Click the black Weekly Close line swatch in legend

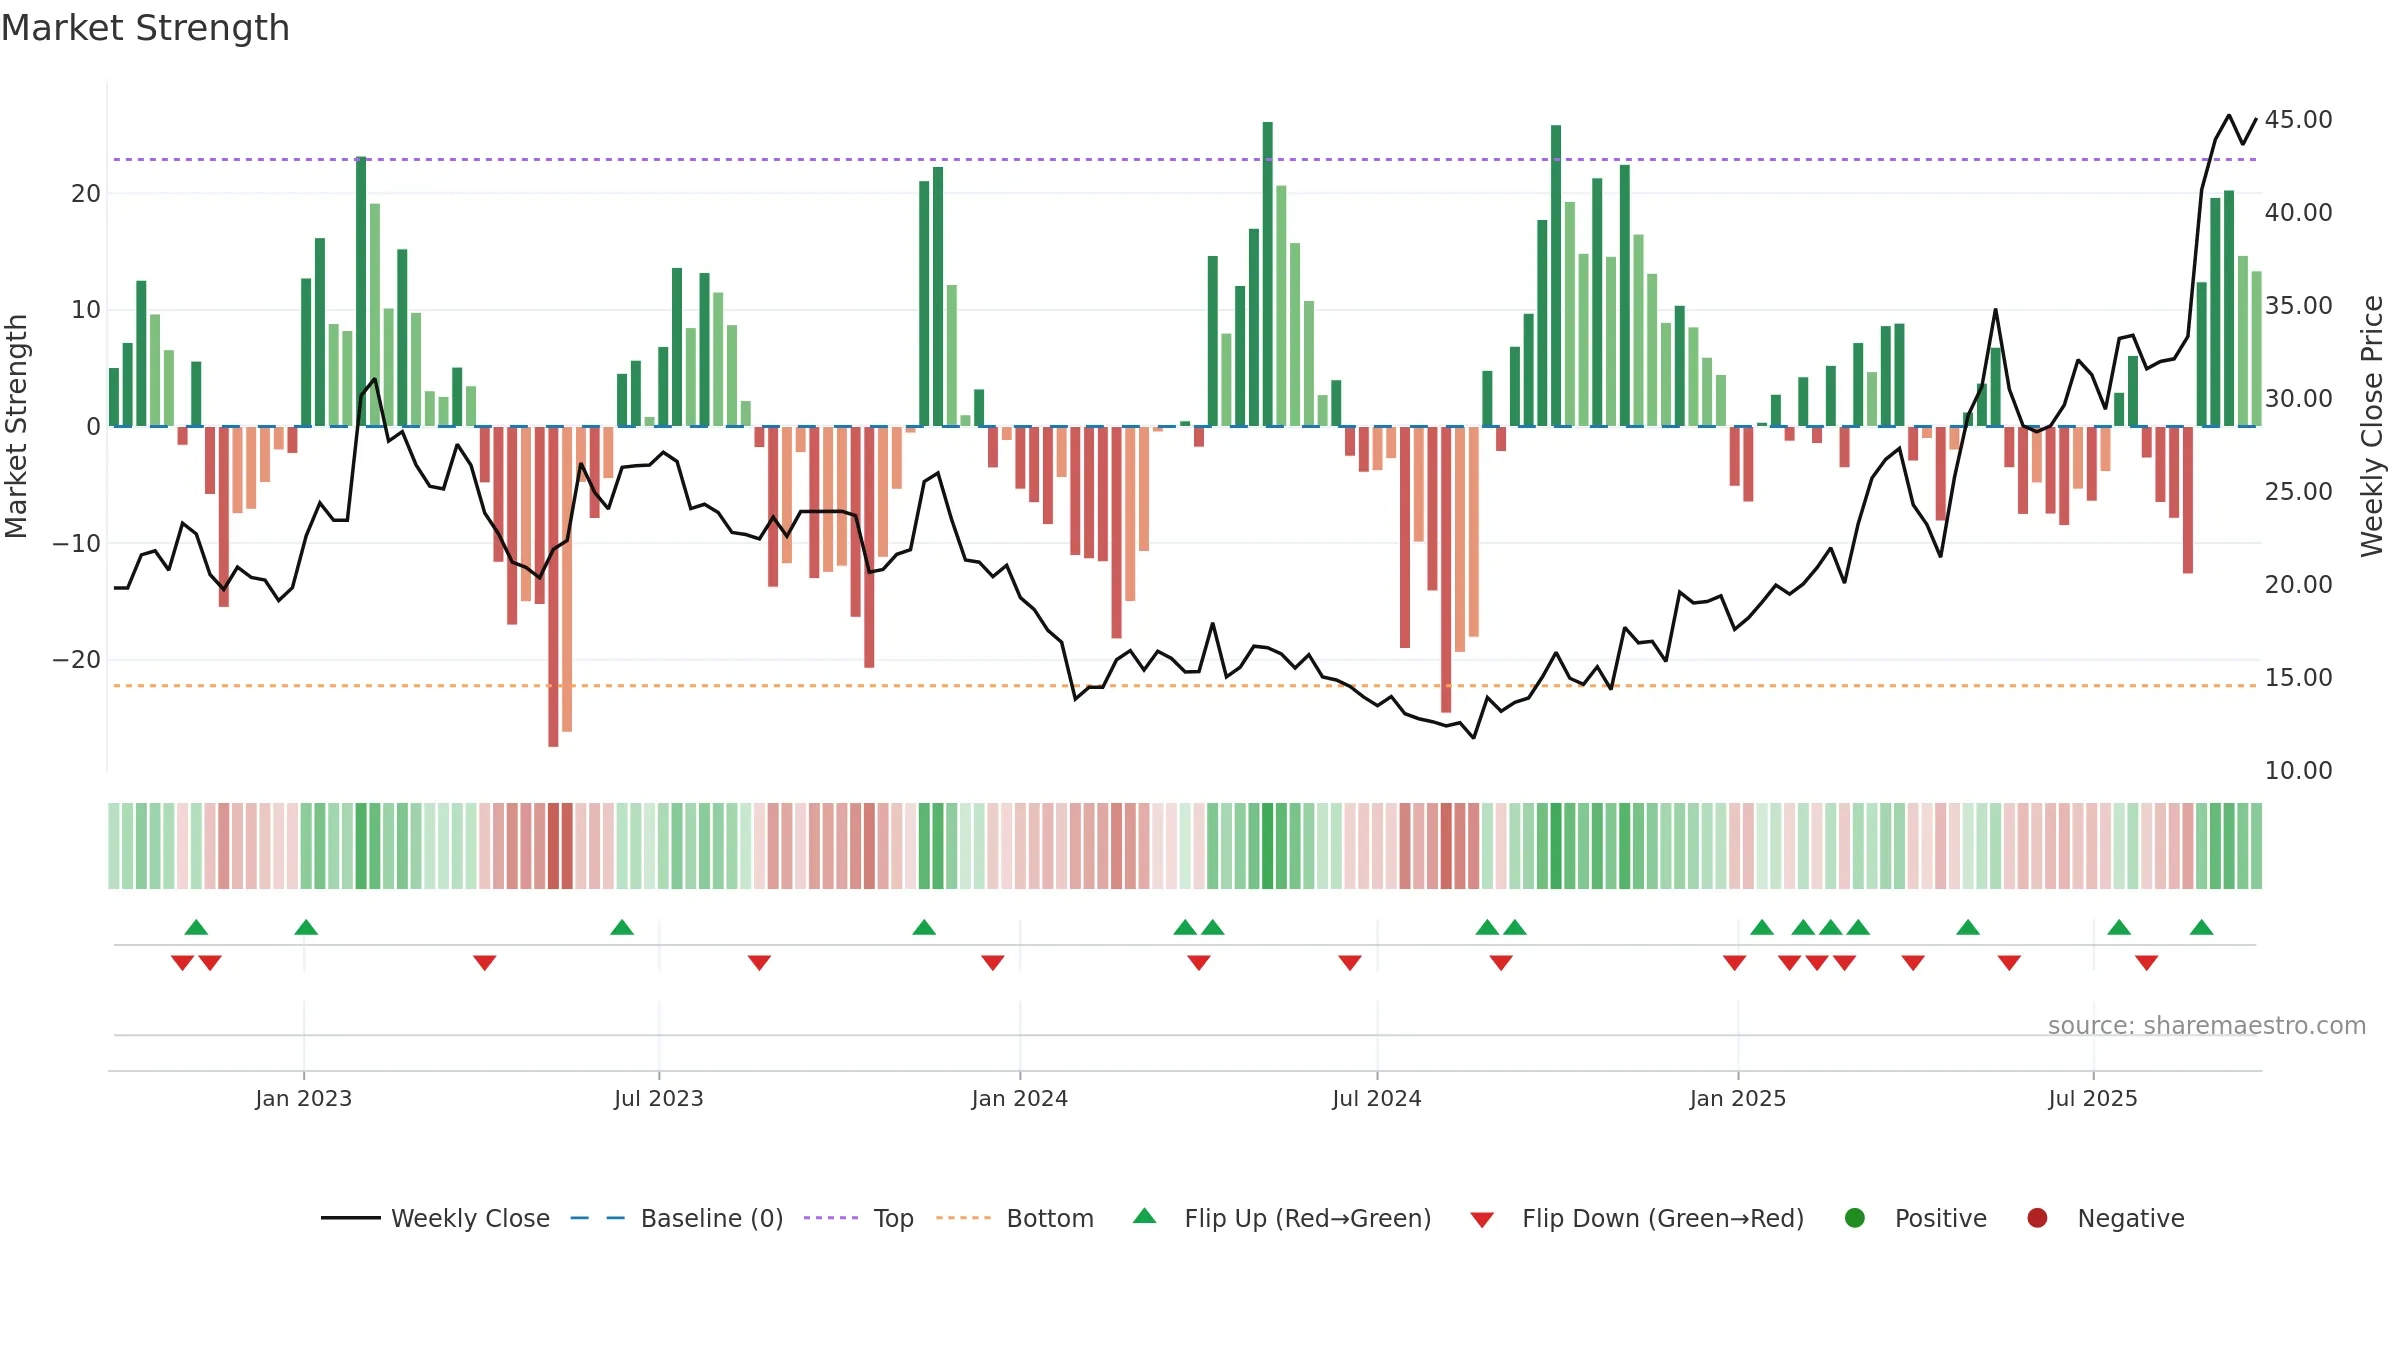350,1218
